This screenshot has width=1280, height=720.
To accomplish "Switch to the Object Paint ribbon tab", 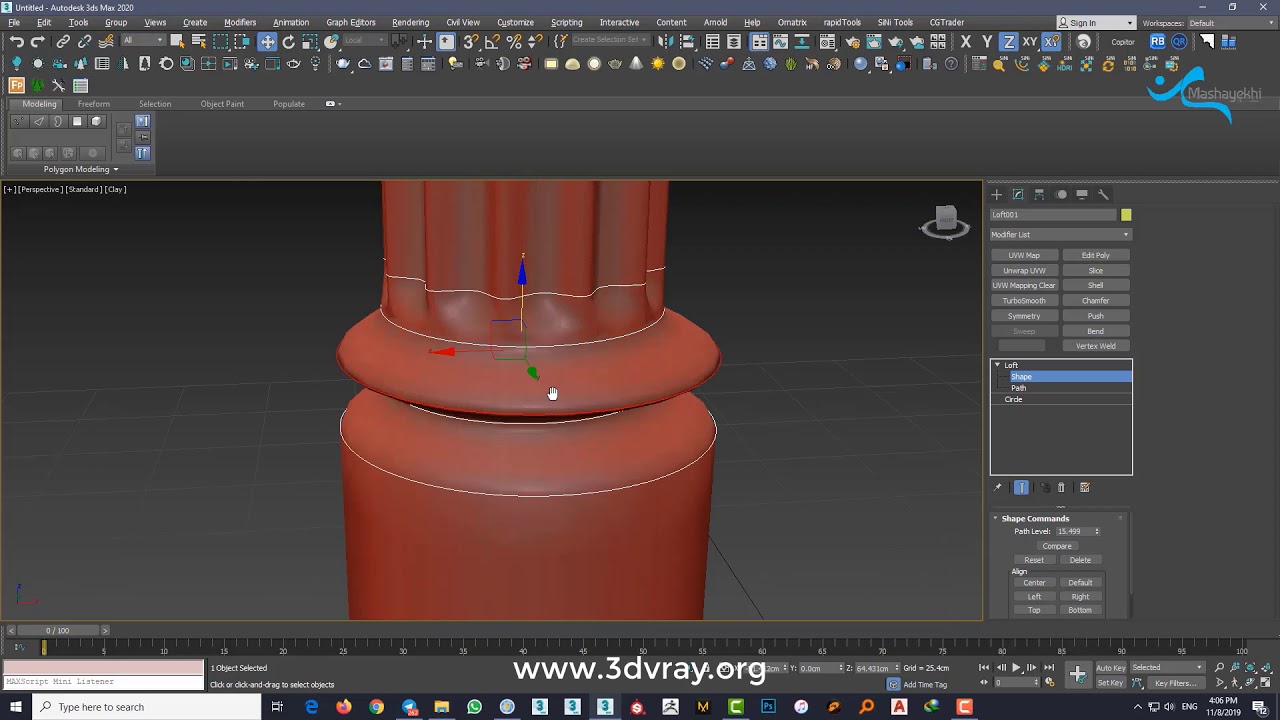I will [221, 104].
